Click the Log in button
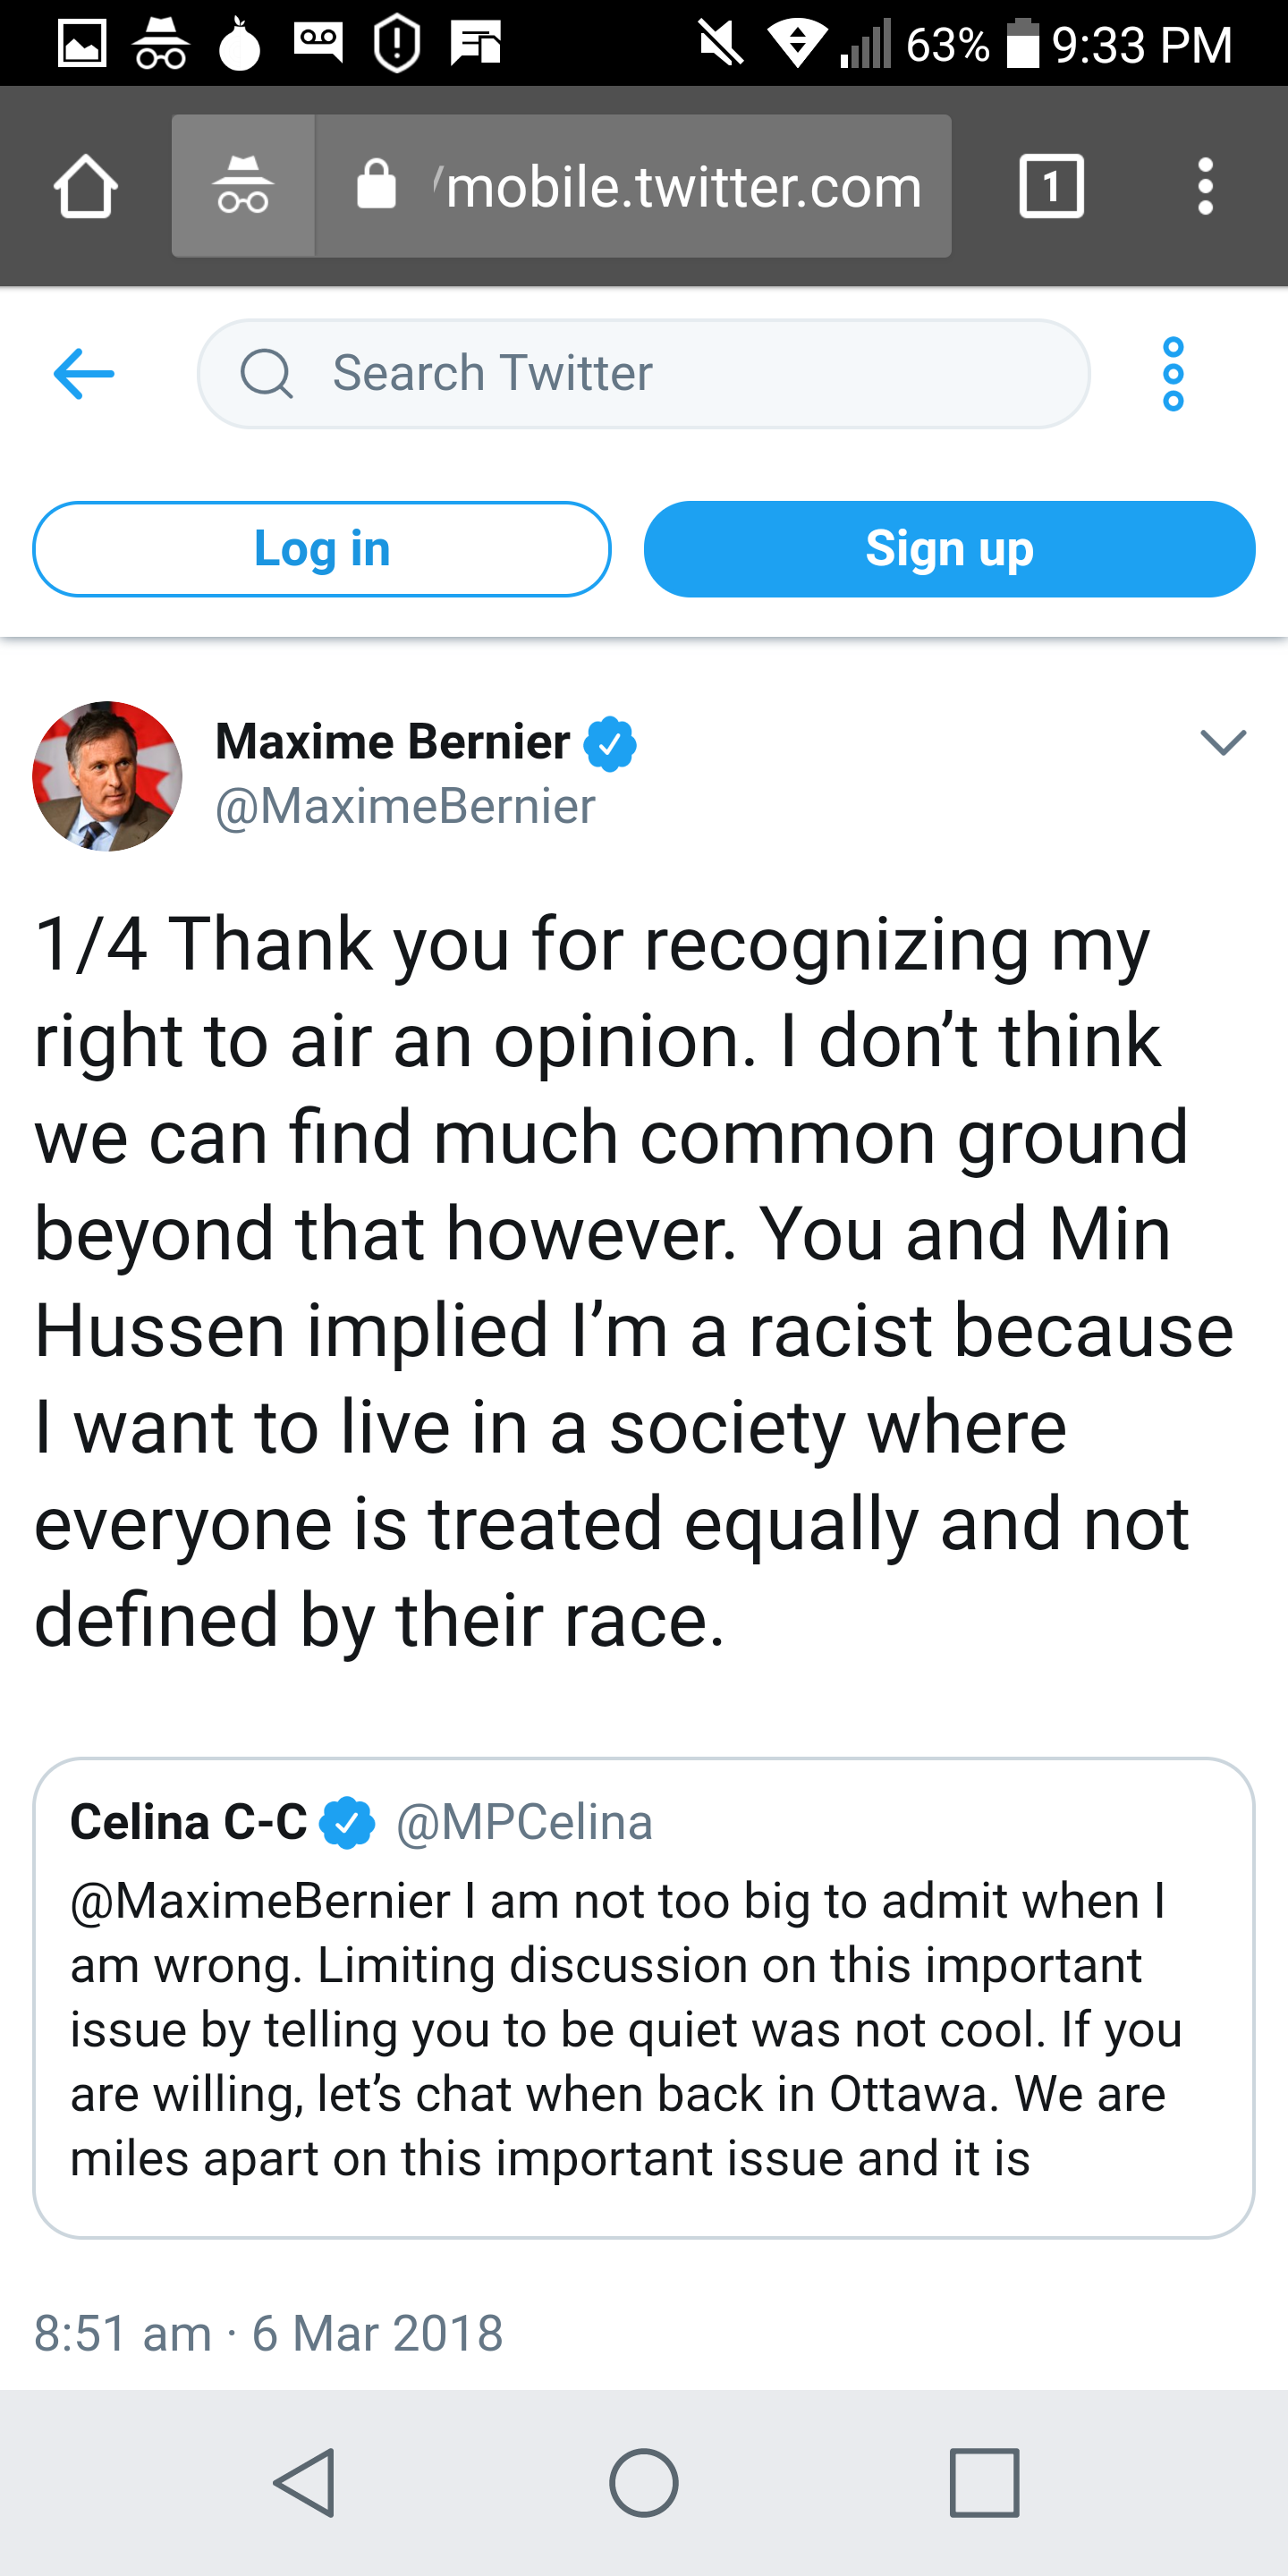 pos(322,549)
